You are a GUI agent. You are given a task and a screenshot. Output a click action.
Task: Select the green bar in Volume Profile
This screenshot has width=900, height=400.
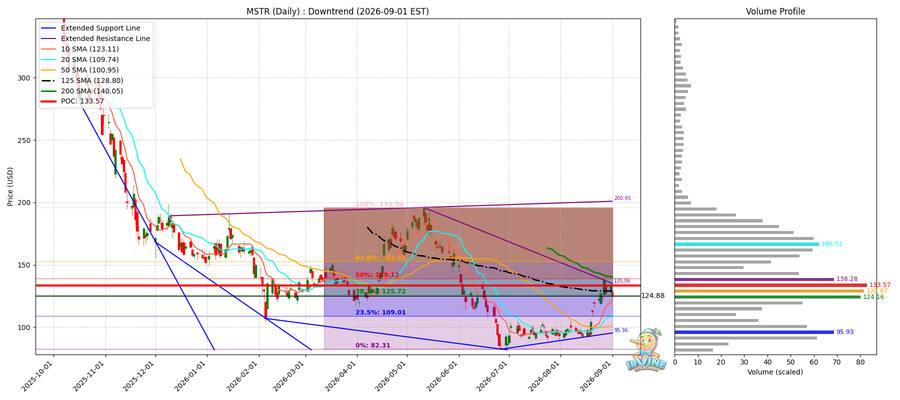point(768,297)
